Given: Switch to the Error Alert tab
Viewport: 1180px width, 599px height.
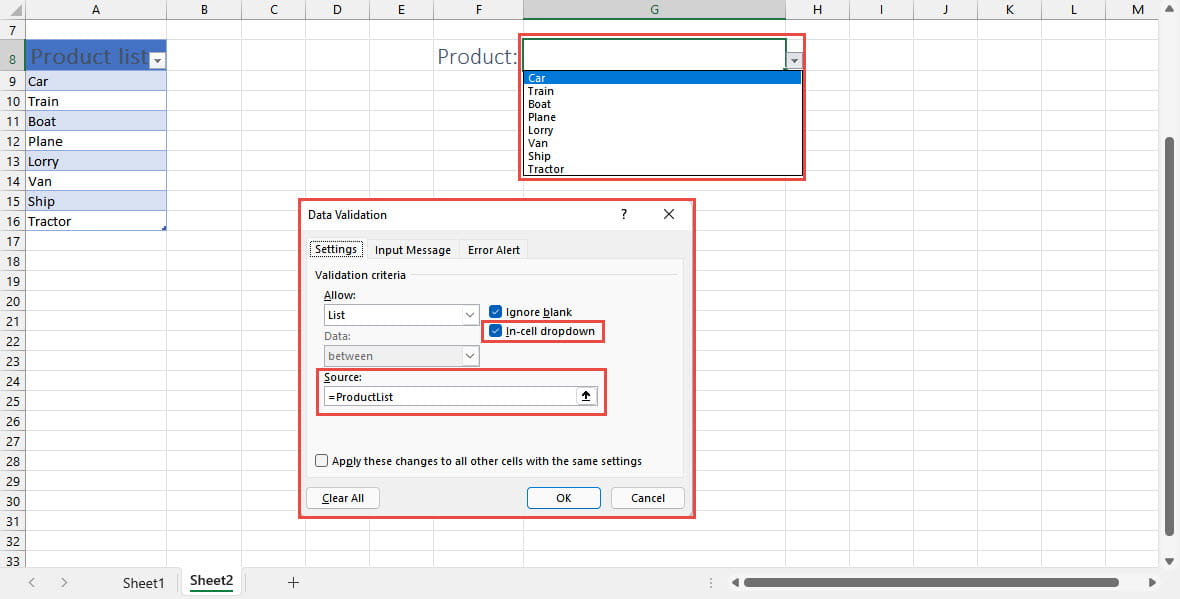Looking at the screenshot, I should [493, 250].
